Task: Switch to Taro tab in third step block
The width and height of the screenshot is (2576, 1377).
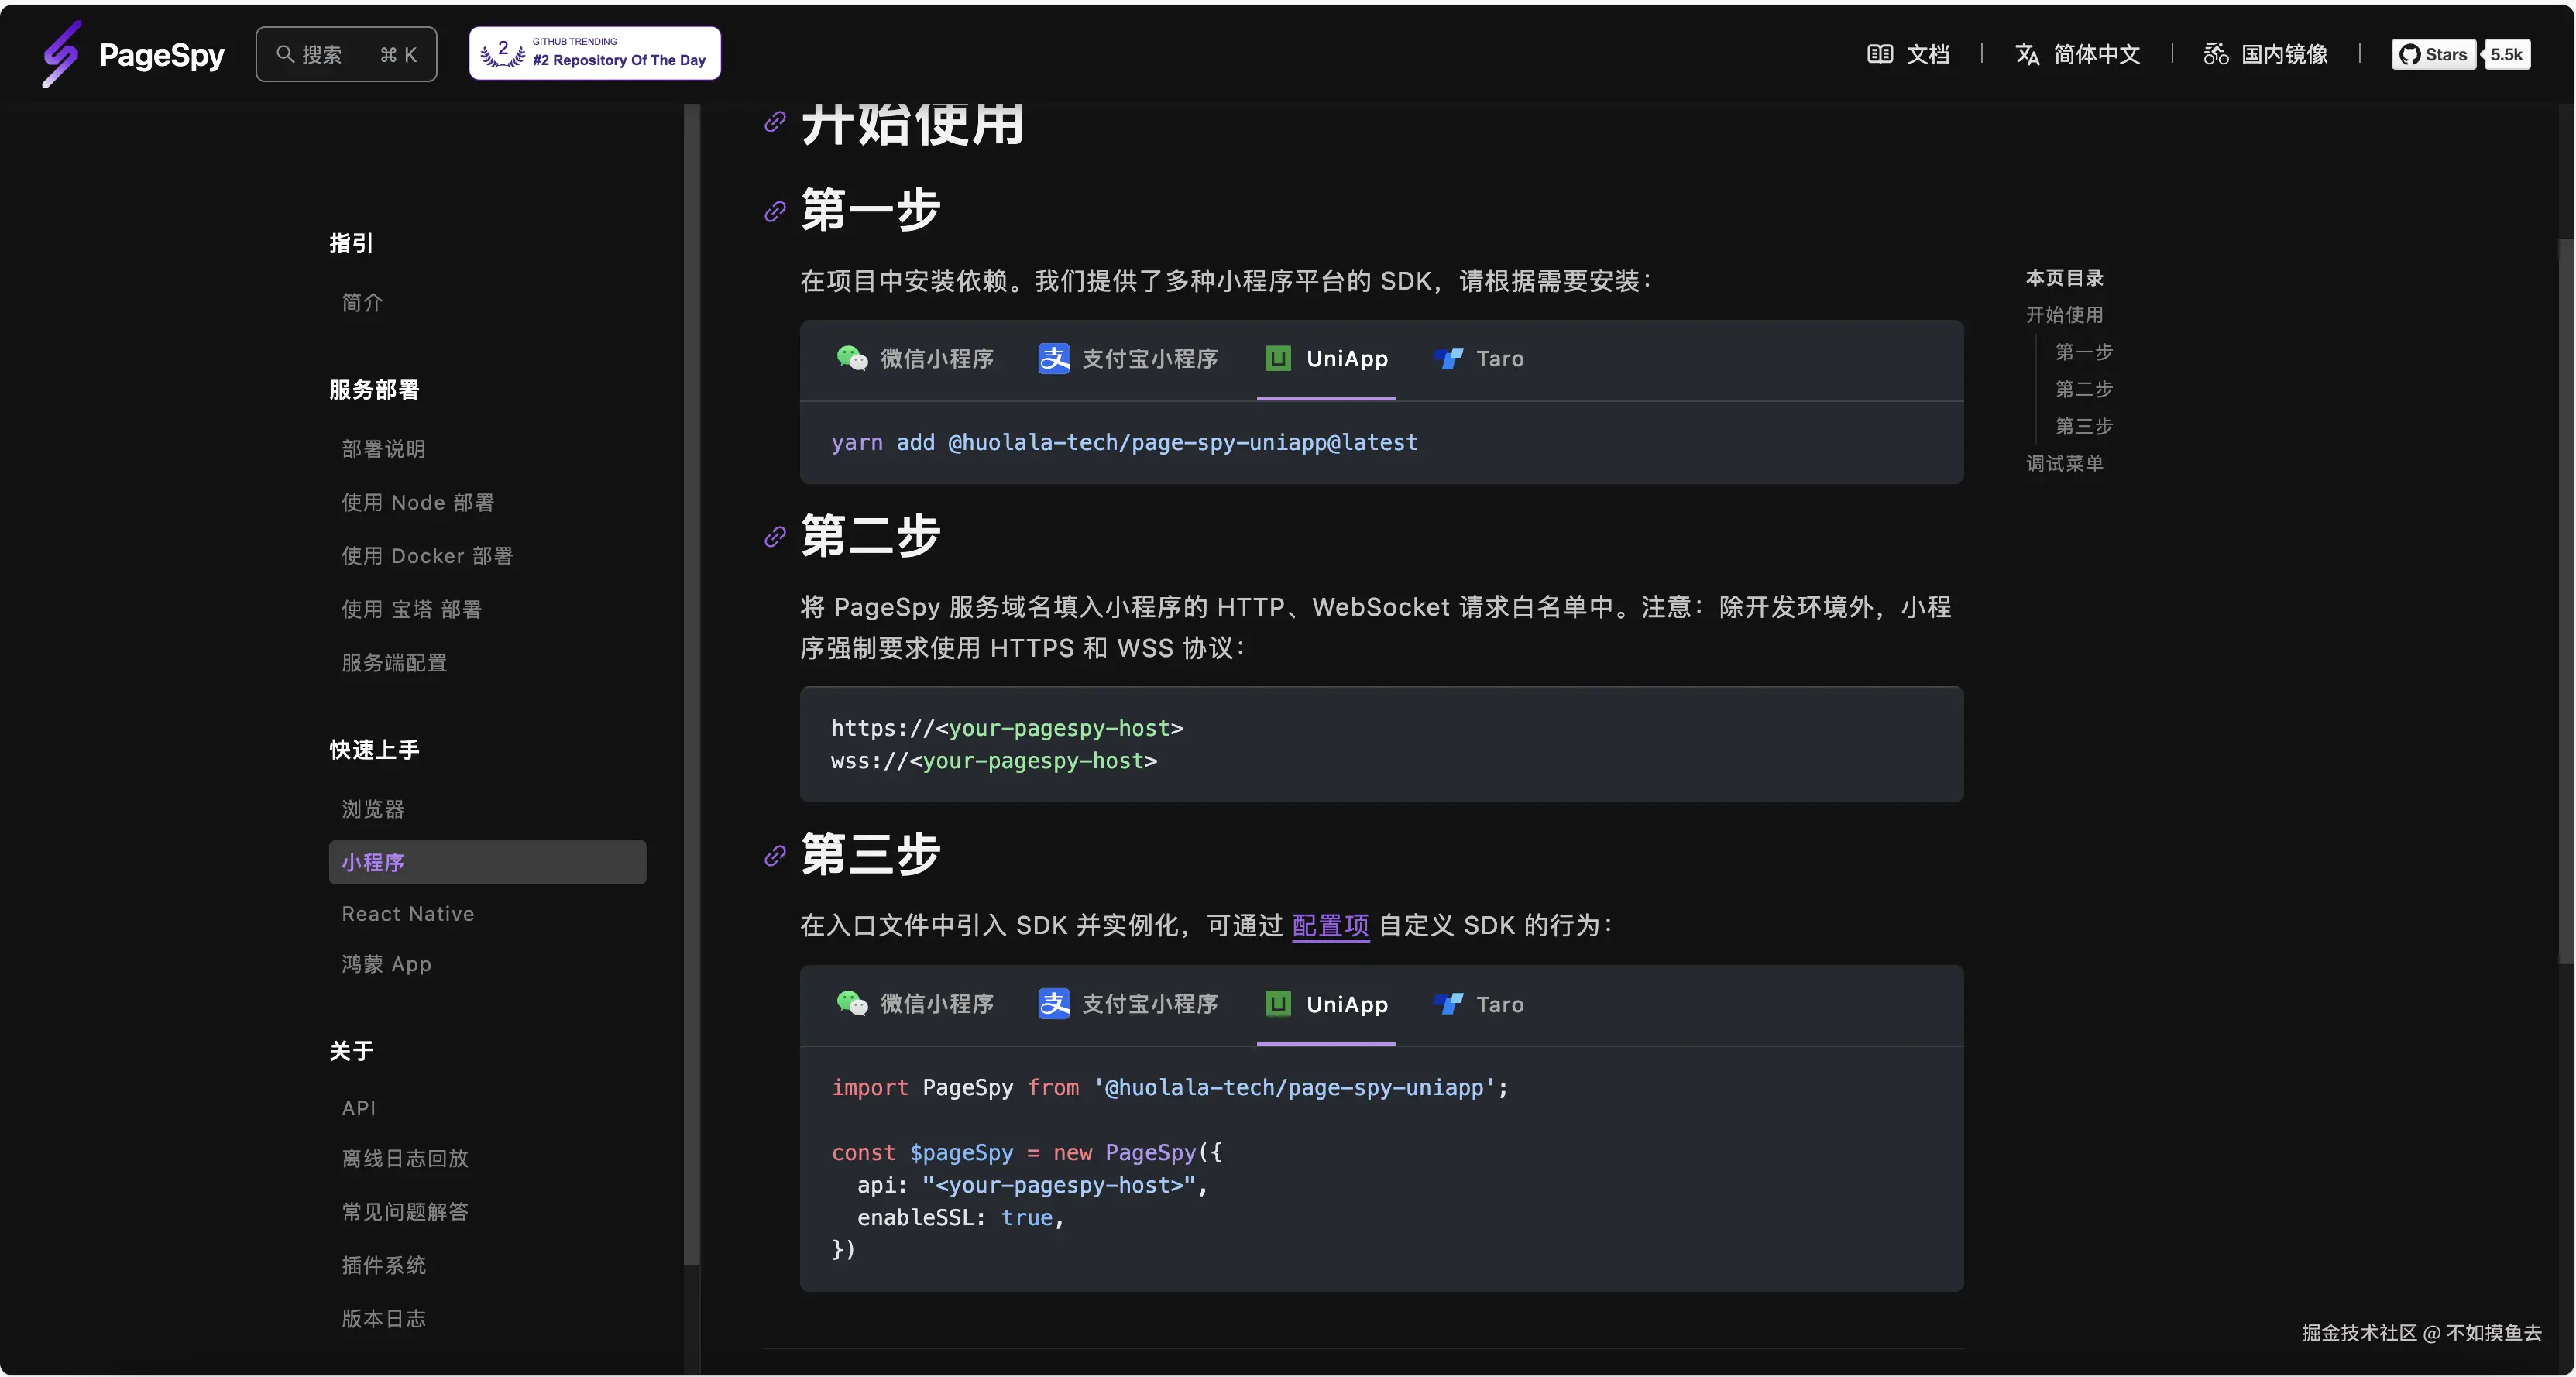Action: (1479, 1004)
